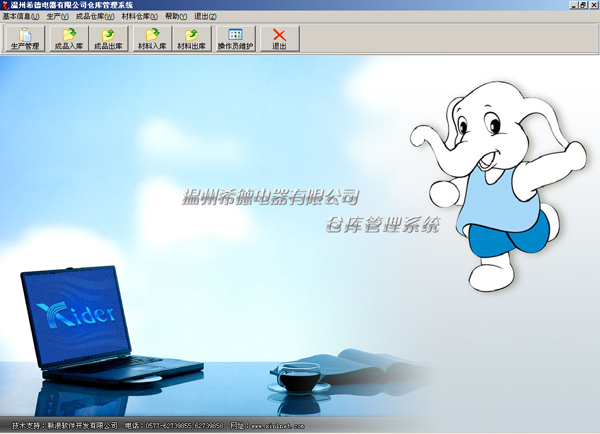Click the app icon in the title bar
The width and height of the screenshot is (600, 434).
5,5
